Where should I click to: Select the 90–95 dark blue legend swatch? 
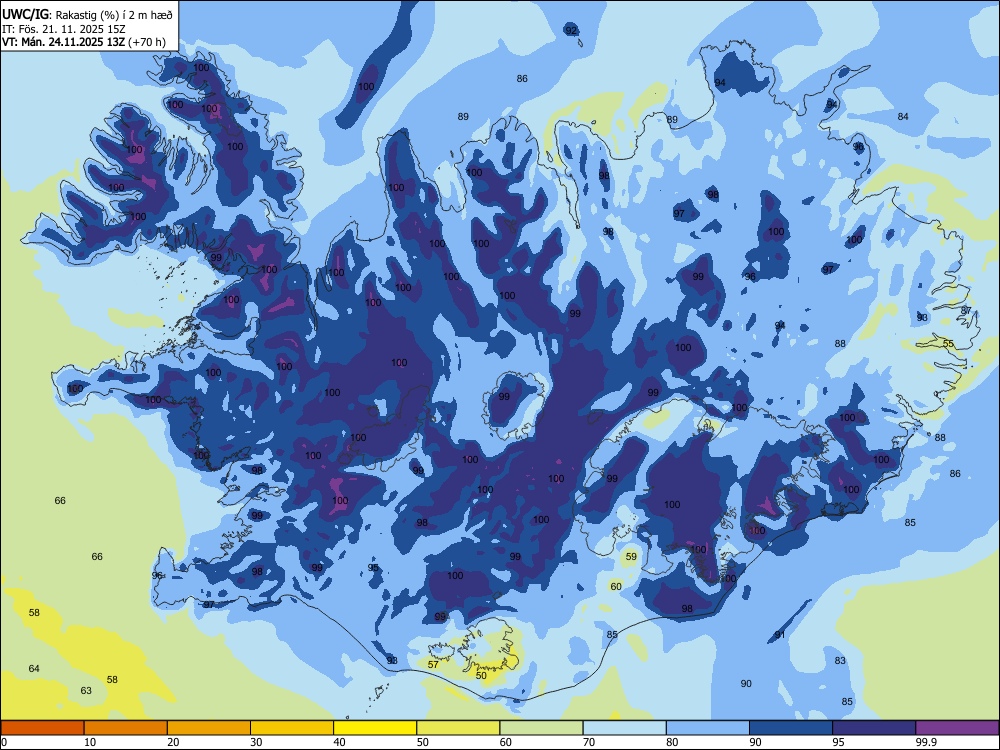791,728
